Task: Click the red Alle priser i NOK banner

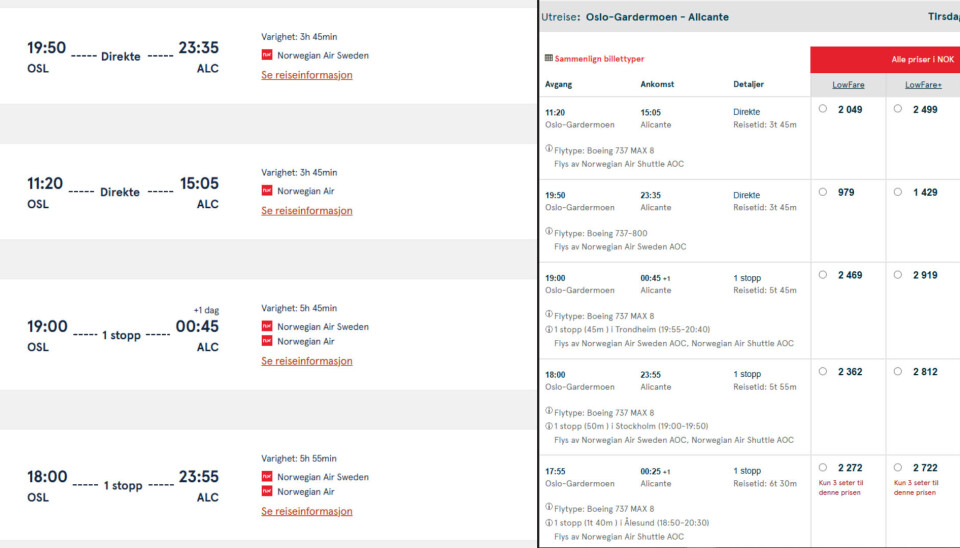Action: tap(885, 59)
